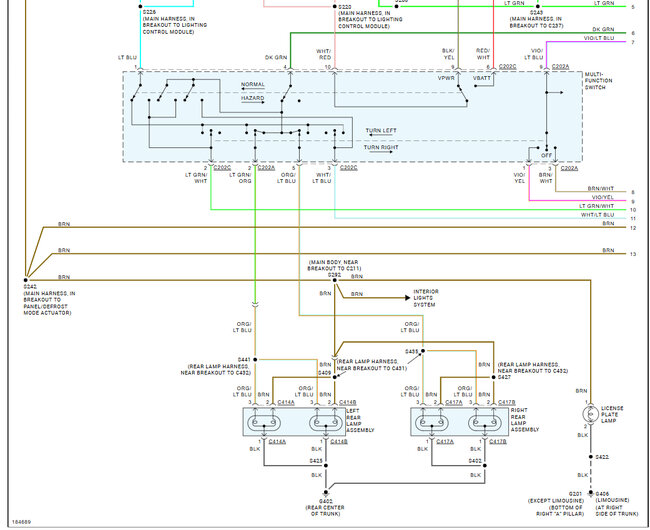Click the LT GRN/ORG wire label below the switch
The image size is (650, 530).
(240, 178)
